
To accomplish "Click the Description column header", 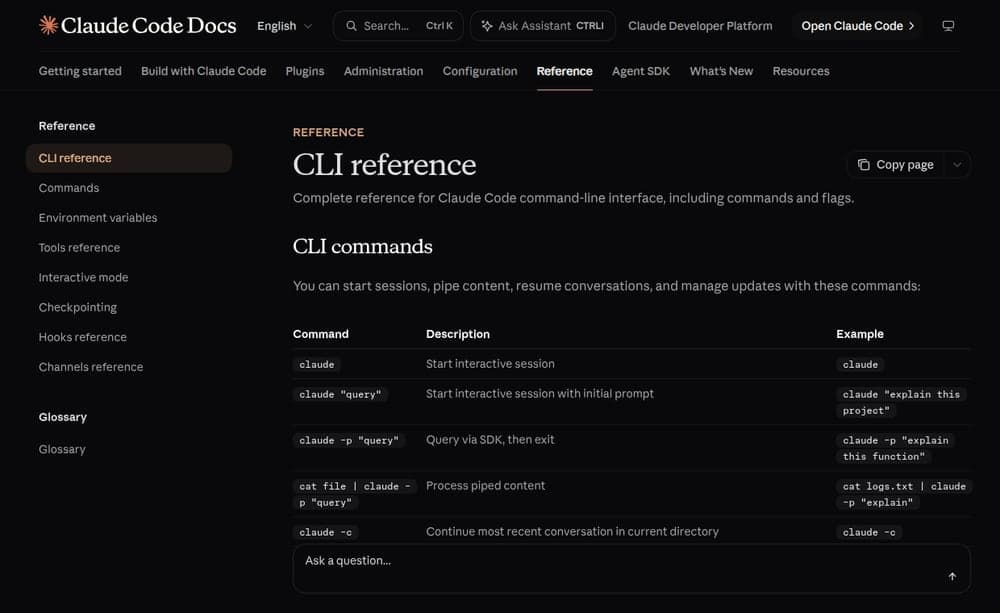I will (458, 334).
